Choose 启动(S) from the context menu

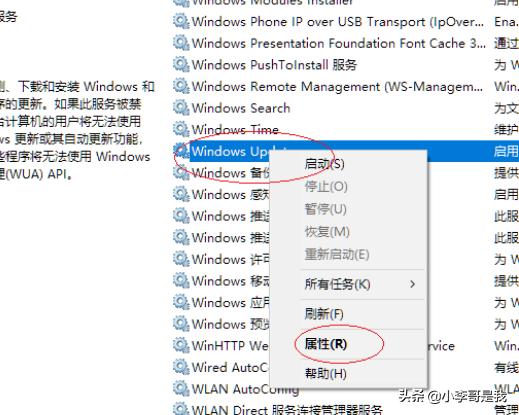[324, 164]
